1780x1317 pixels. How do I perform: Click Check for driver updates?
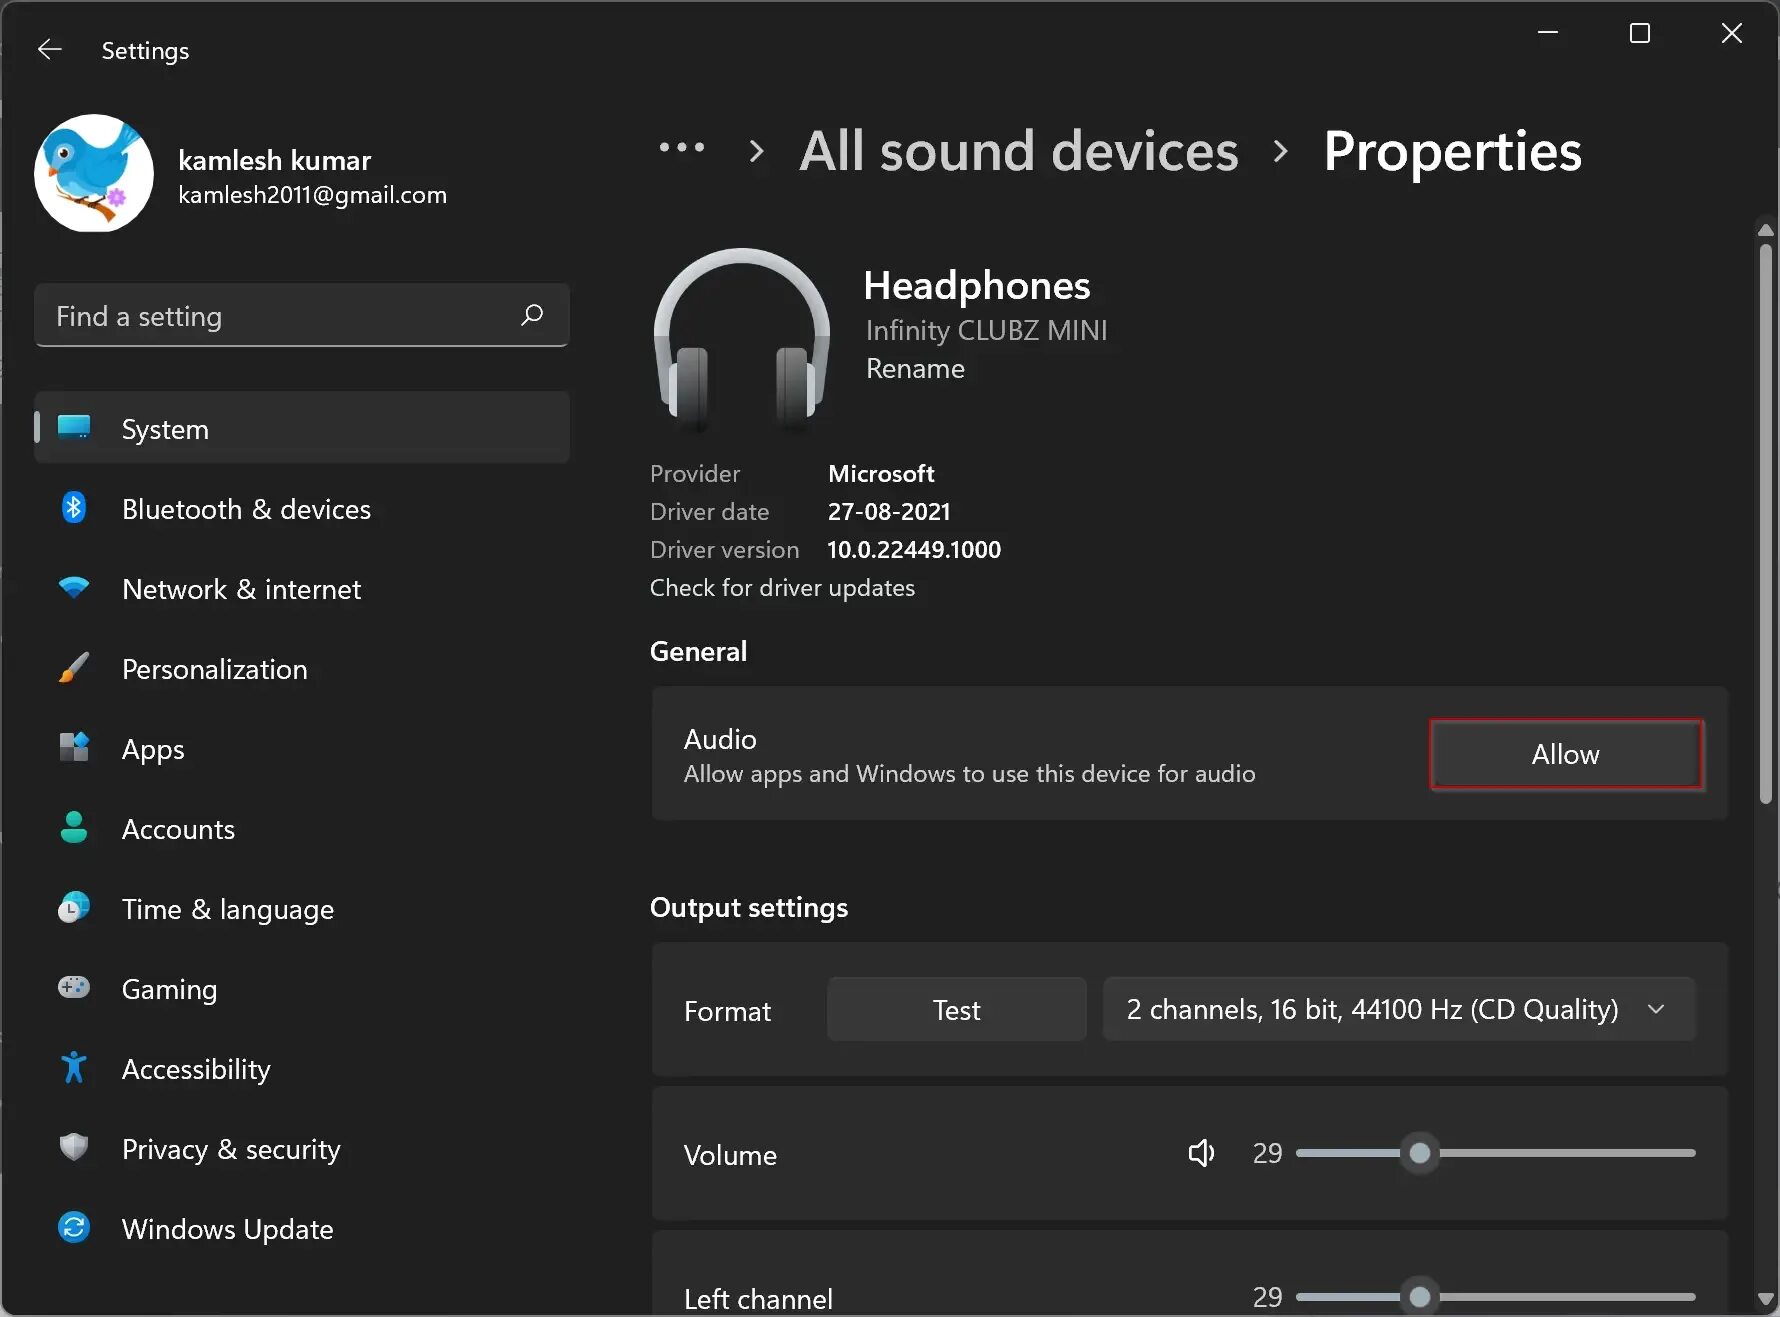coord(782,587)
